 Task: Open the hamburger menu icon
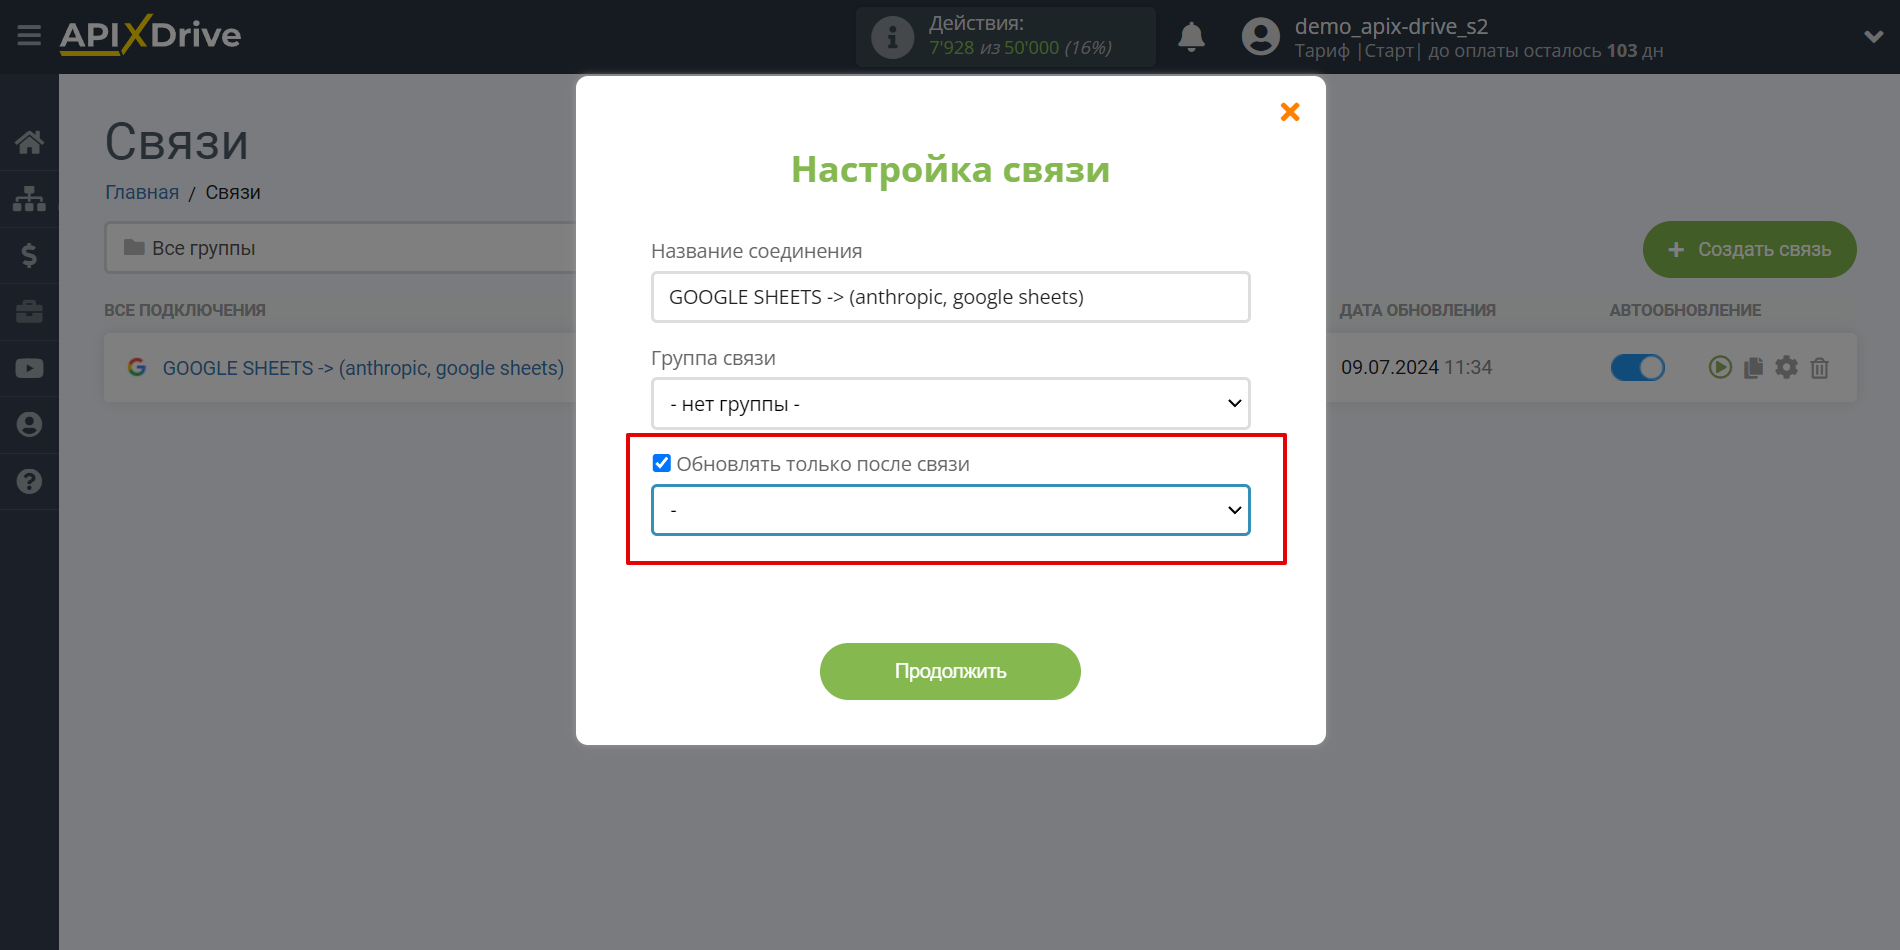pyautogui.click(x=29, y=36)
